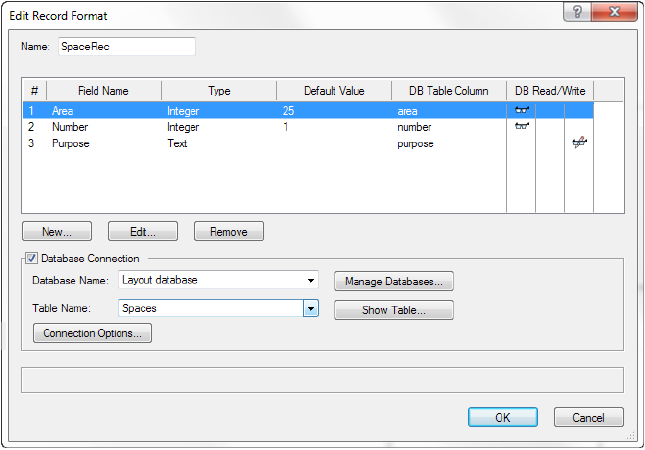Sort by the Field Name column header
Viewport: 645px width, 450px height.
pos(103,91)
